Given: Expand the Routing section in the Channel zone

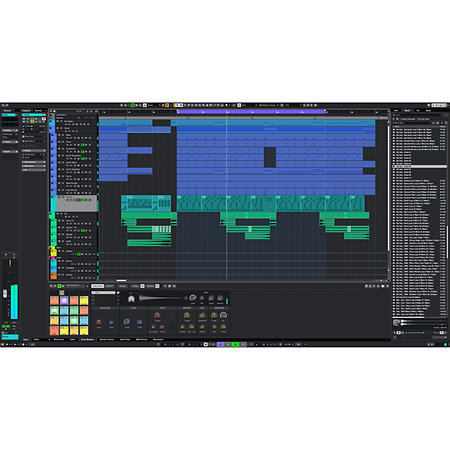Looking at the screenshot, I should pos(10,130).
